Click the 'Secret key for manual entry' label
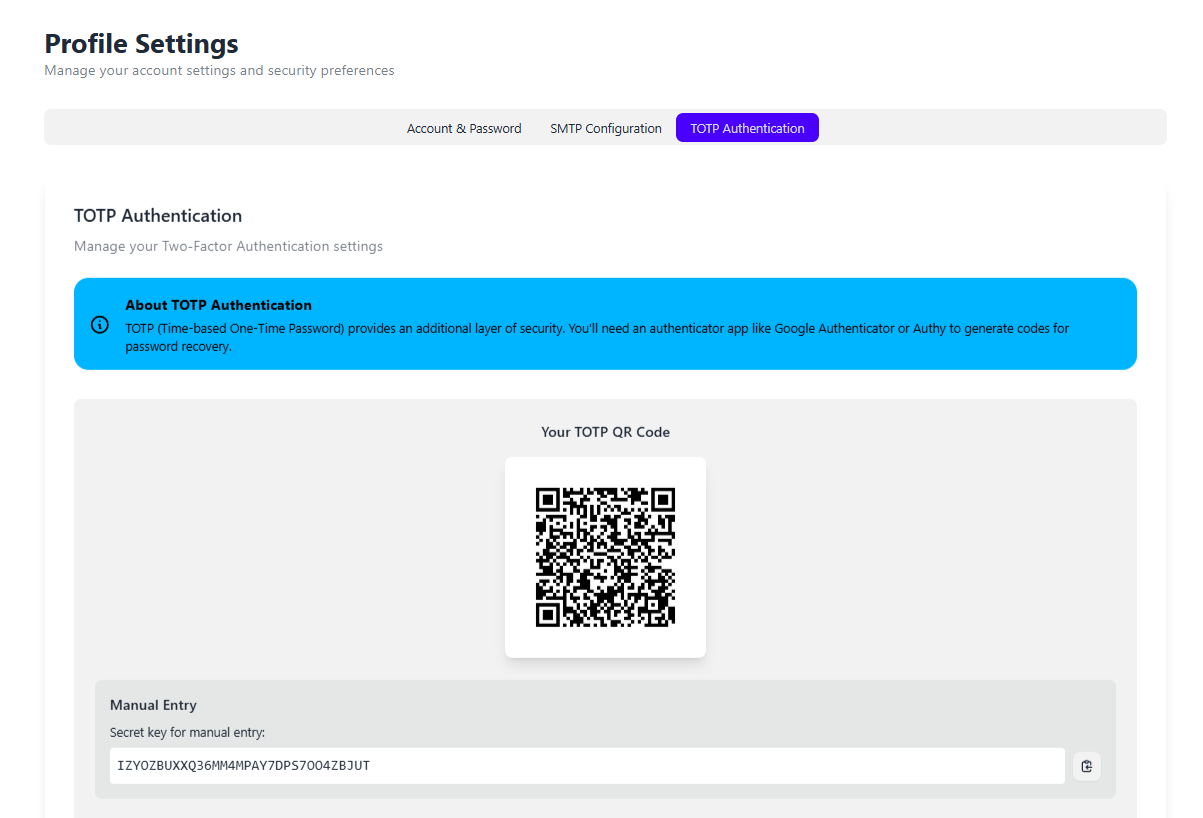 coord(187,732)
